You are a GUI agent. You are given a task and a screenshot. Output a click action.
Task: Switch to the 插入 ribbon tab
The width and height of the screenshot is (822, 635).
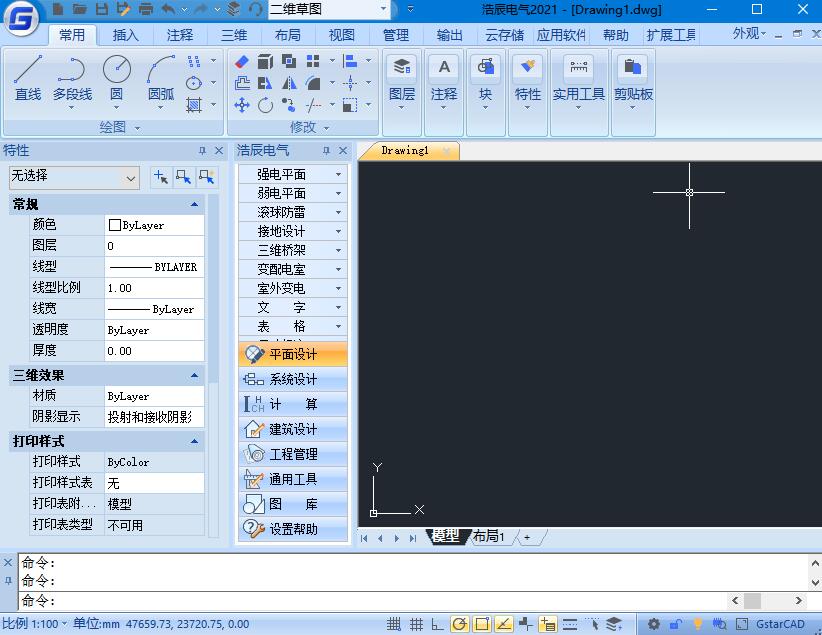tap(124, 34)
